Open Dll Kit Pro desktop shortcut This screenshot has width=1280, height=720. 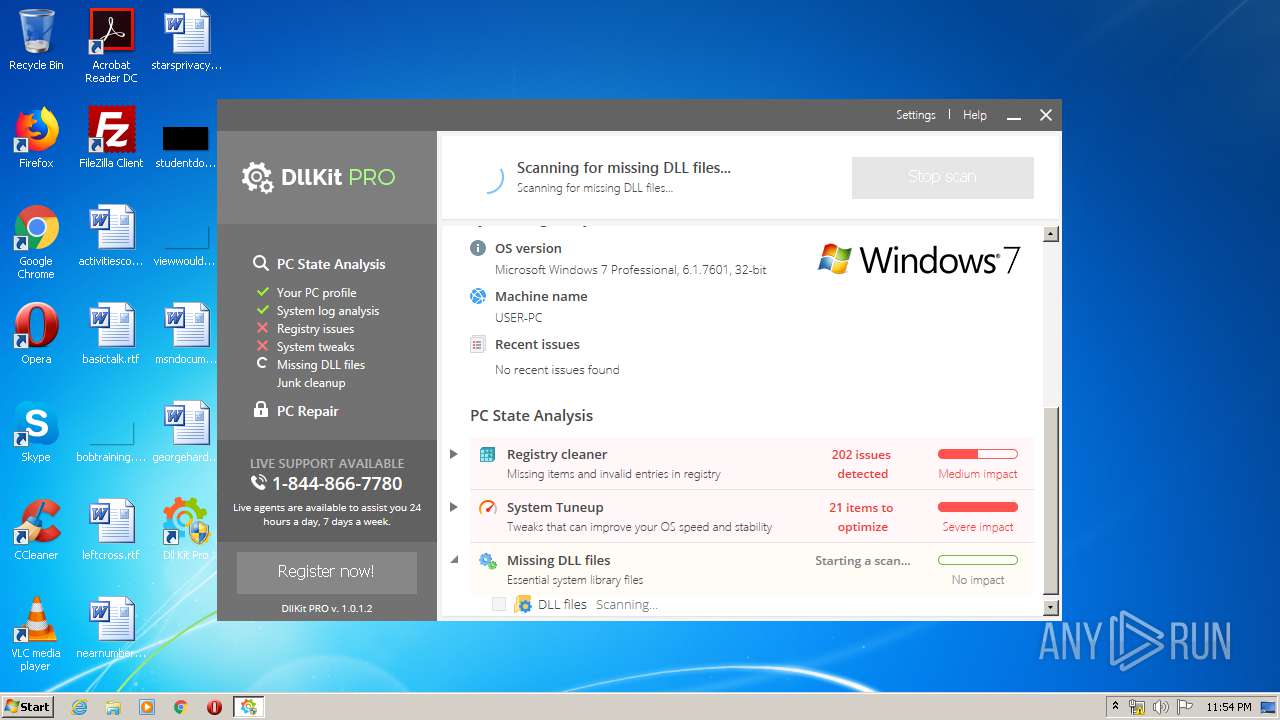tap(185, 530)
